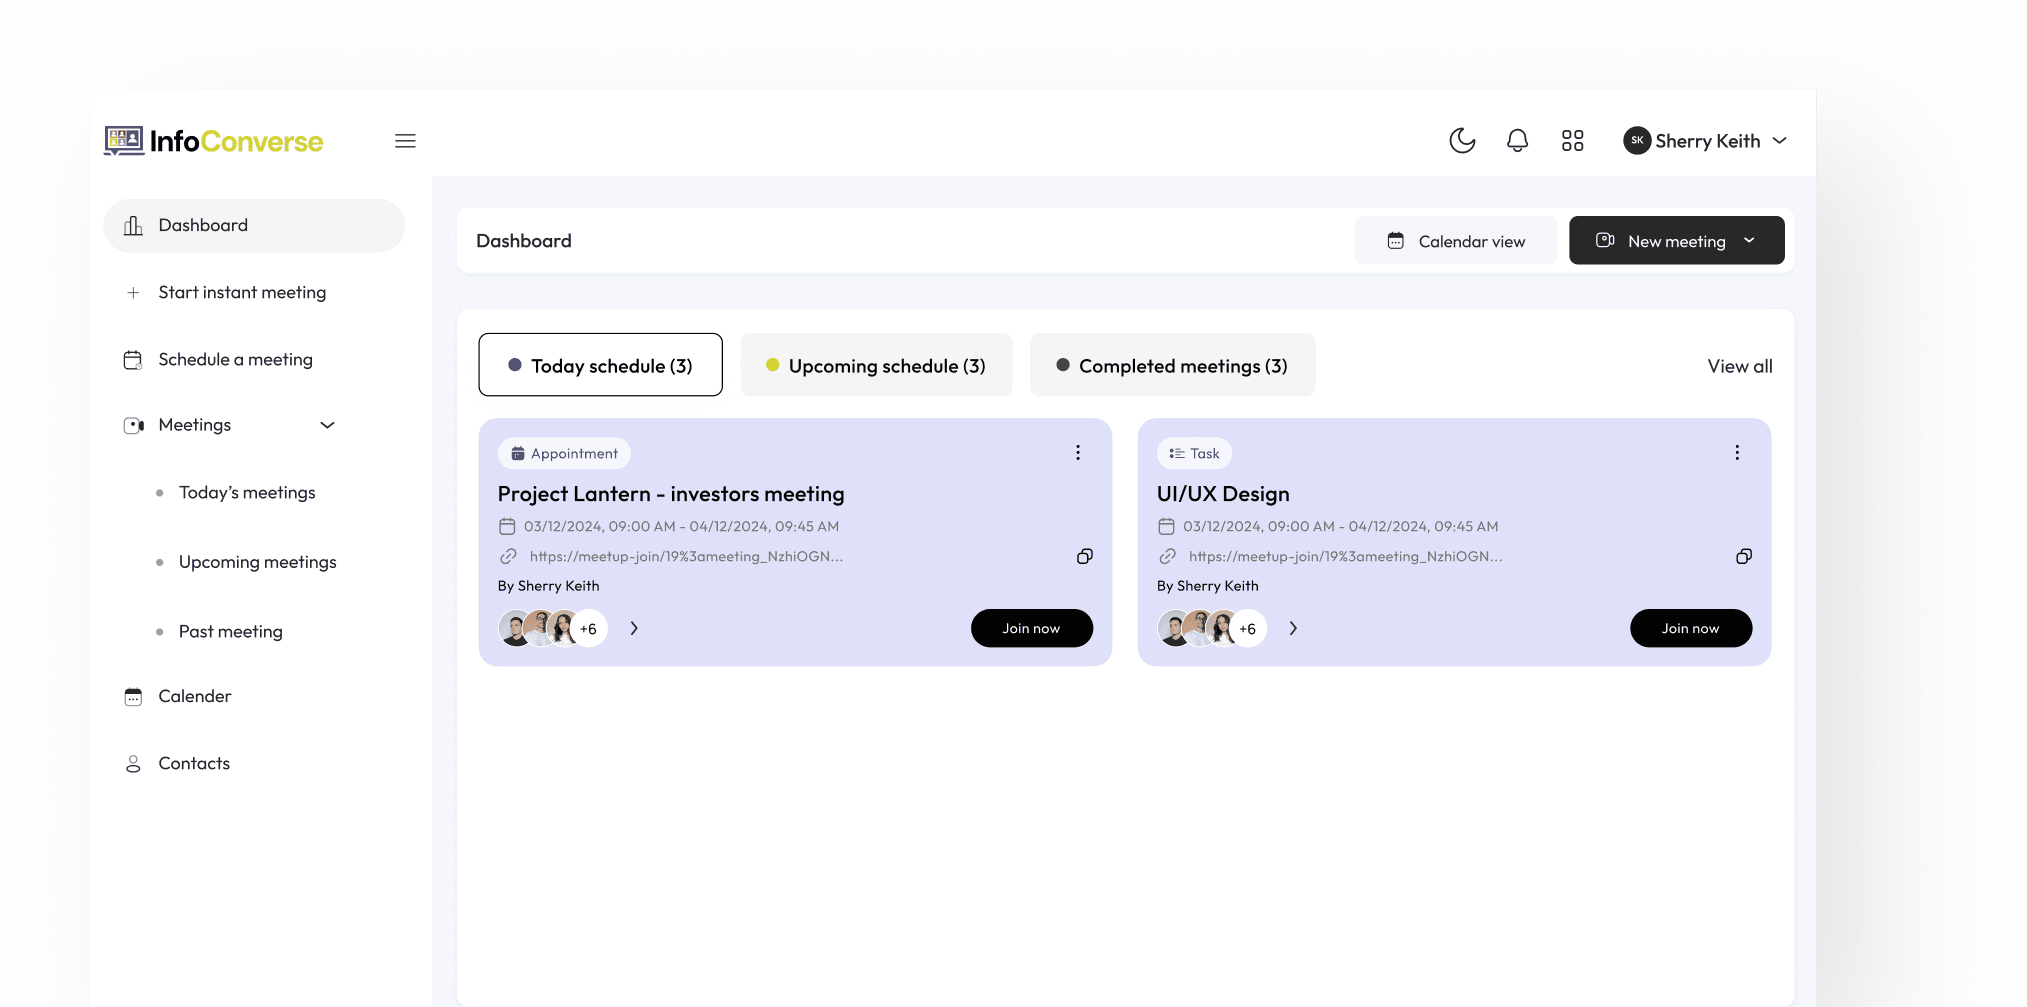Click Project Lantern - investors meeting title
This screenshot has height=1007, width=2027.
[671, 494]
